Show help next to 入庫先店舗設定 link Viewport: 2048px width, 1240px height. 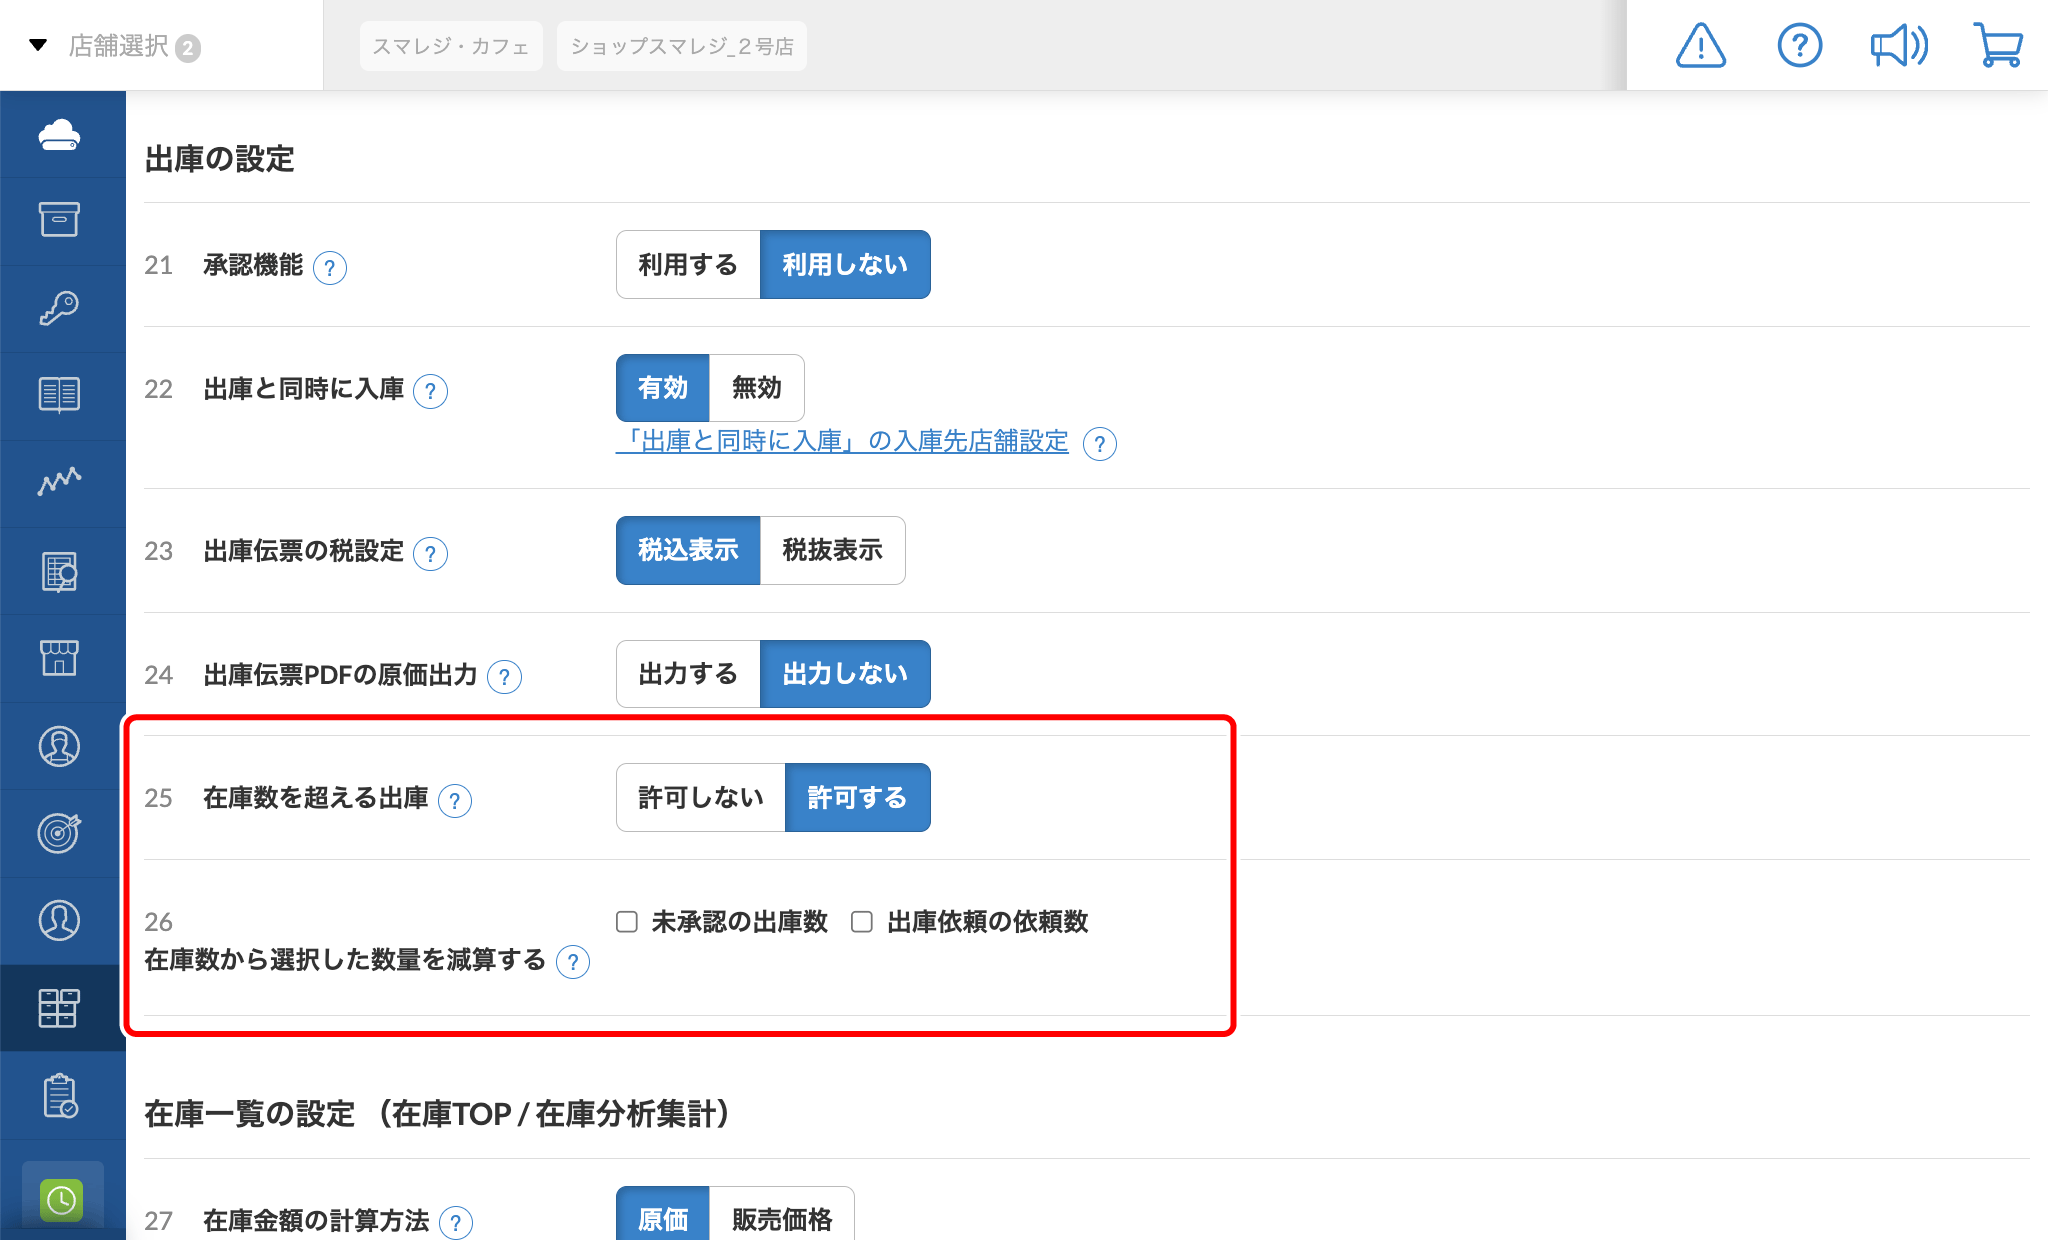(x=1100, y=443)
